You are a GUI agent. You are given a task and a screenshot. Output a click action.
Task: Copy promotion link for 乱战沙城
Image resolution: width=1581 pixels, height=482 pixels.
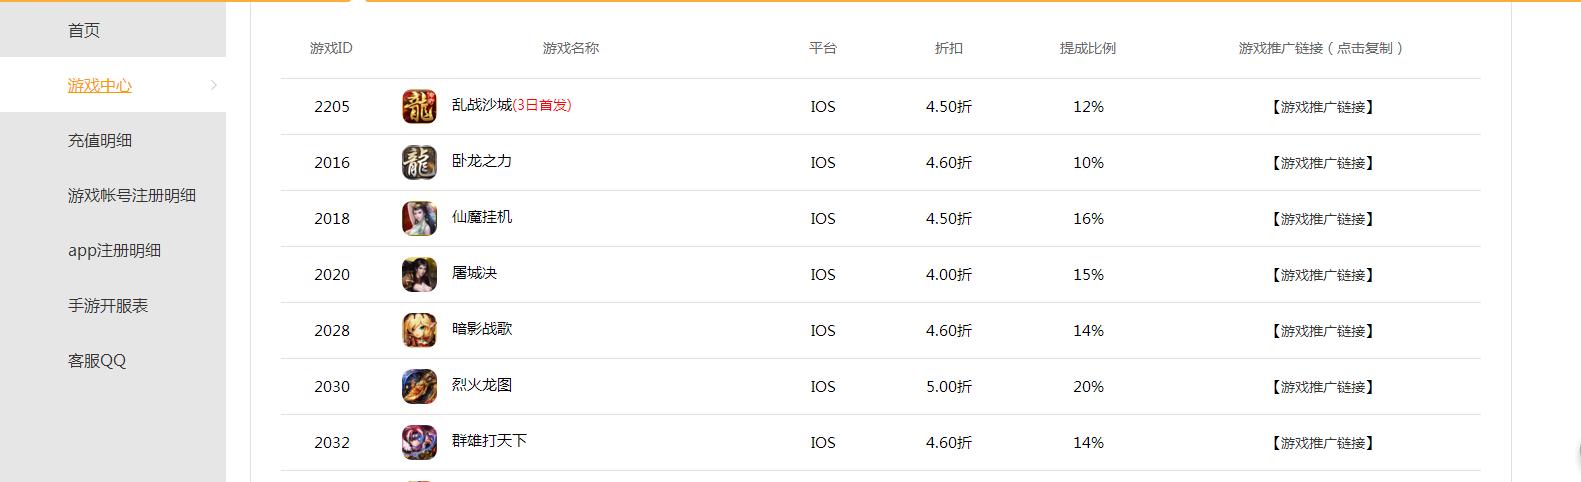coord(1322,107)
